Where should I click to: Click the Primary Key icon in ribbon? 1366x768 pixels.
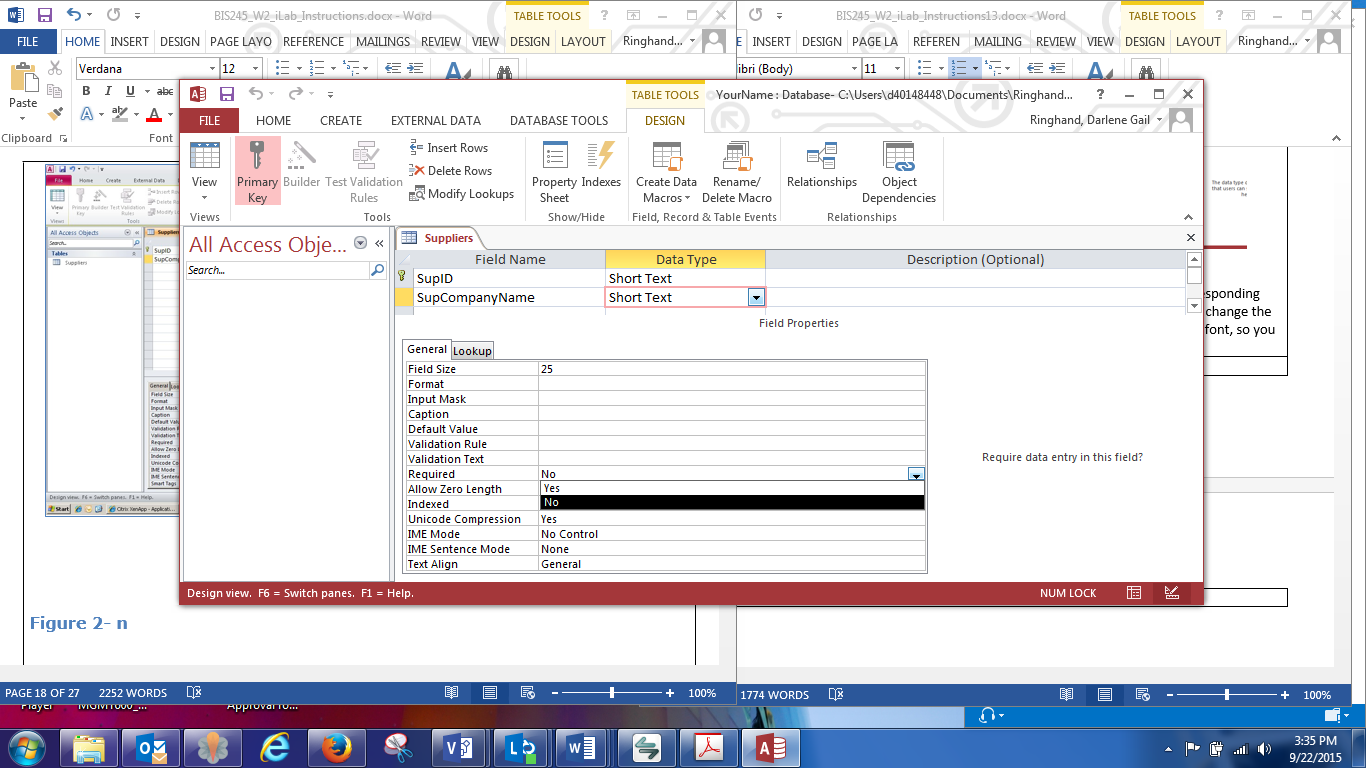257,170
